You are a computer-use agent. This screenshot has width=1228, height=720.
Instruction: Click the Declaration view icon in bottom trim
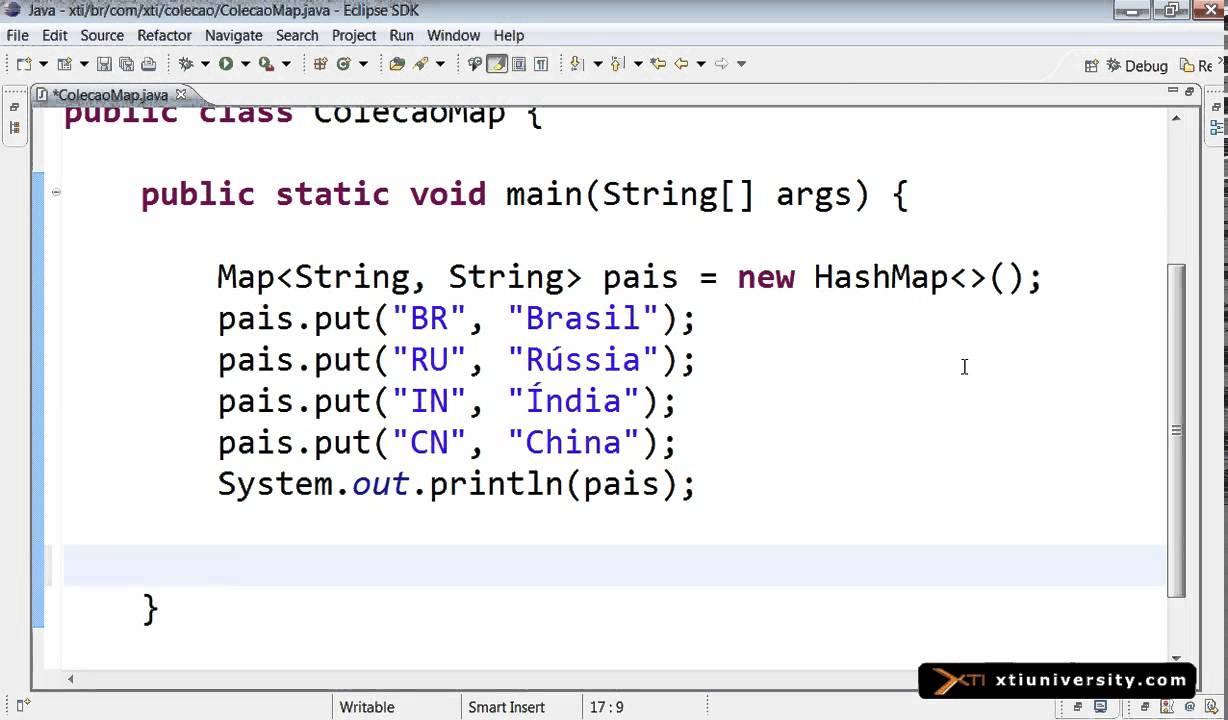tap(1211, 707)
